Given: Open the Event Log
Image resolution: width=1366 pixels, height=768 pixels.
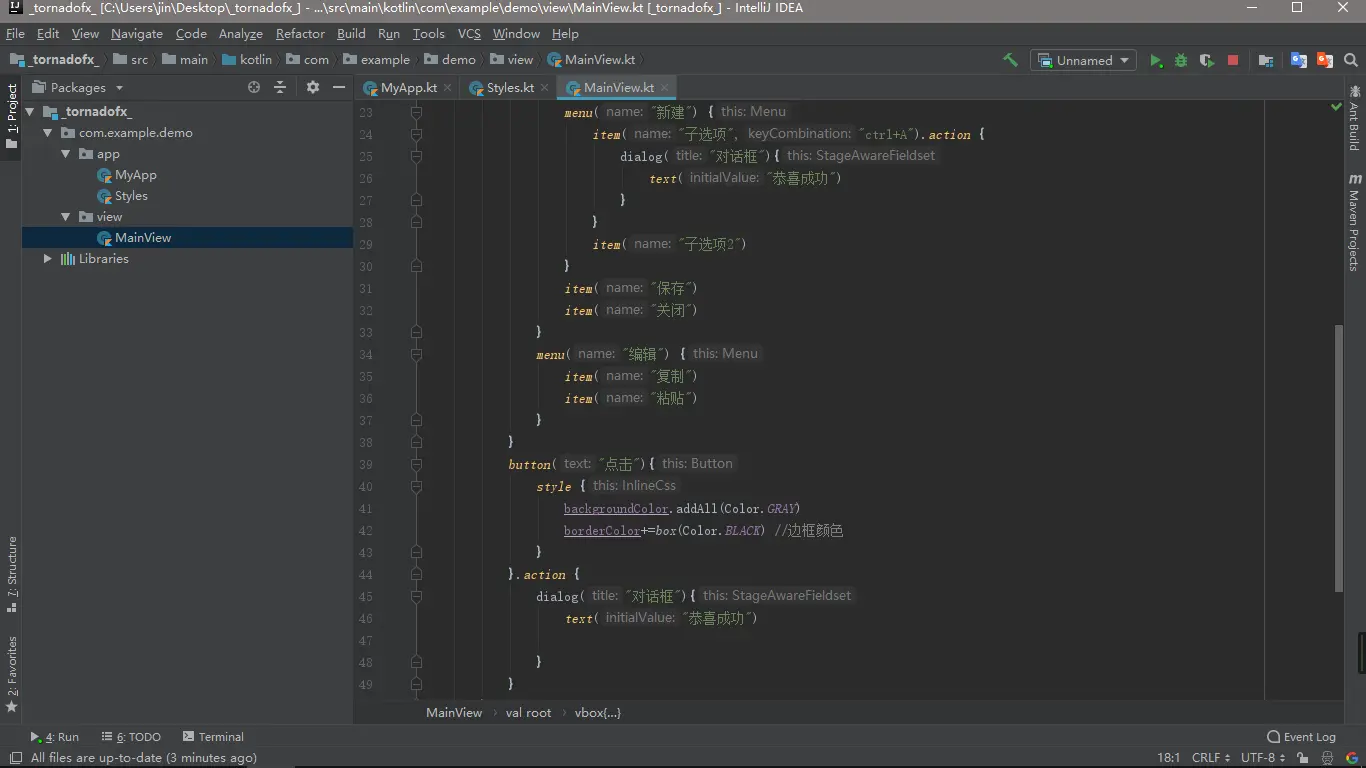Looking at the screenshot, I should pos(1301,737).
